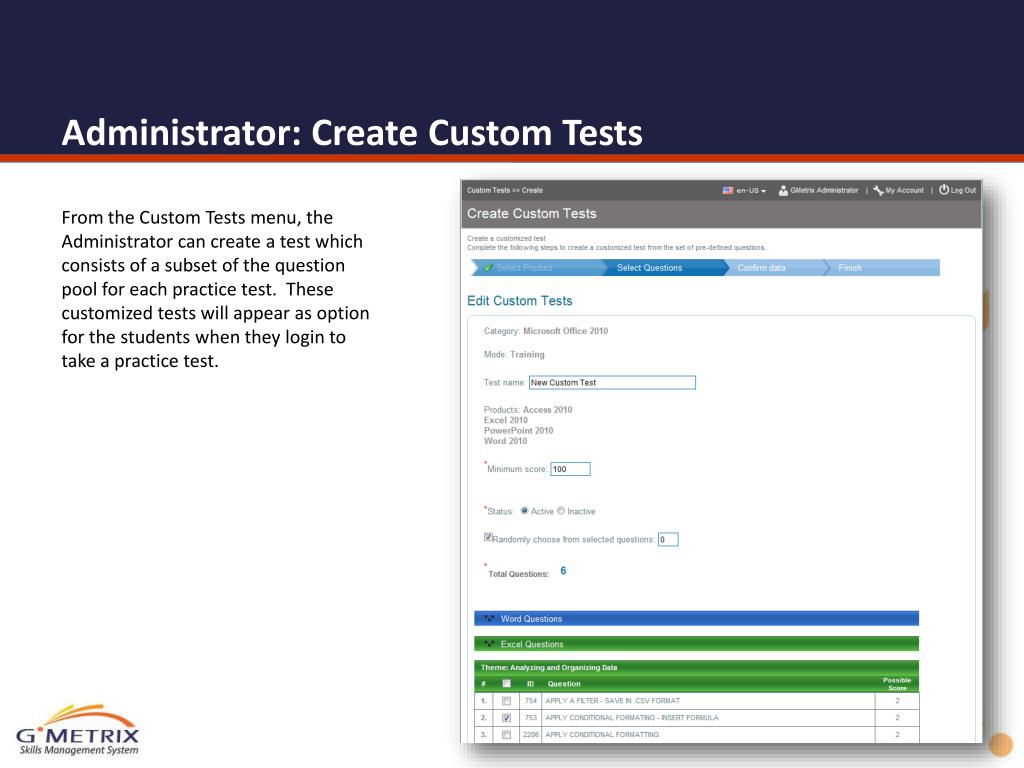Image resolution: width=1024 pixels, height=768 pixels.
Task: Click Custom Tests in the breadcrumb
Action: (x=488, y=191)
